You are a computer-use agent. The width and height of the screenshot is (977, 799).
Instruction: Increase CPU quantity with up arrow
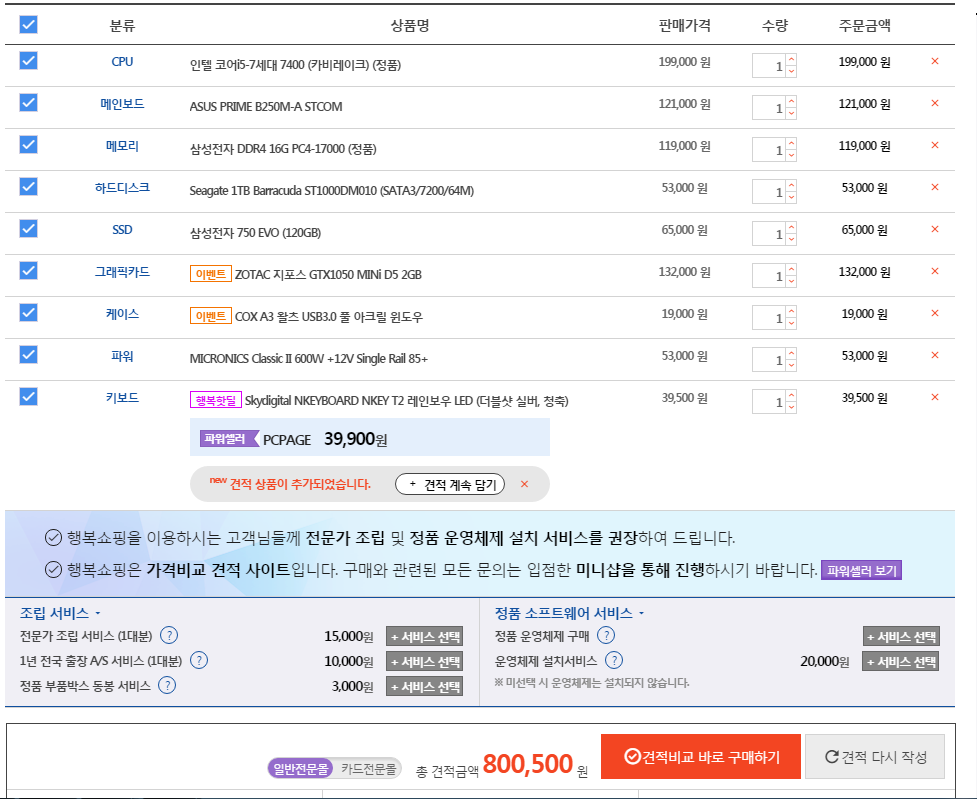(791, 60)
